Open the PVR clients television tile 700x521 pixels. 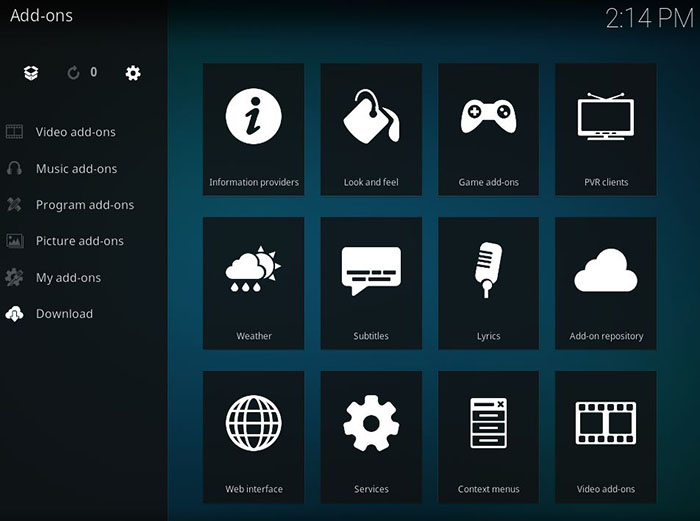click(606, 129)
